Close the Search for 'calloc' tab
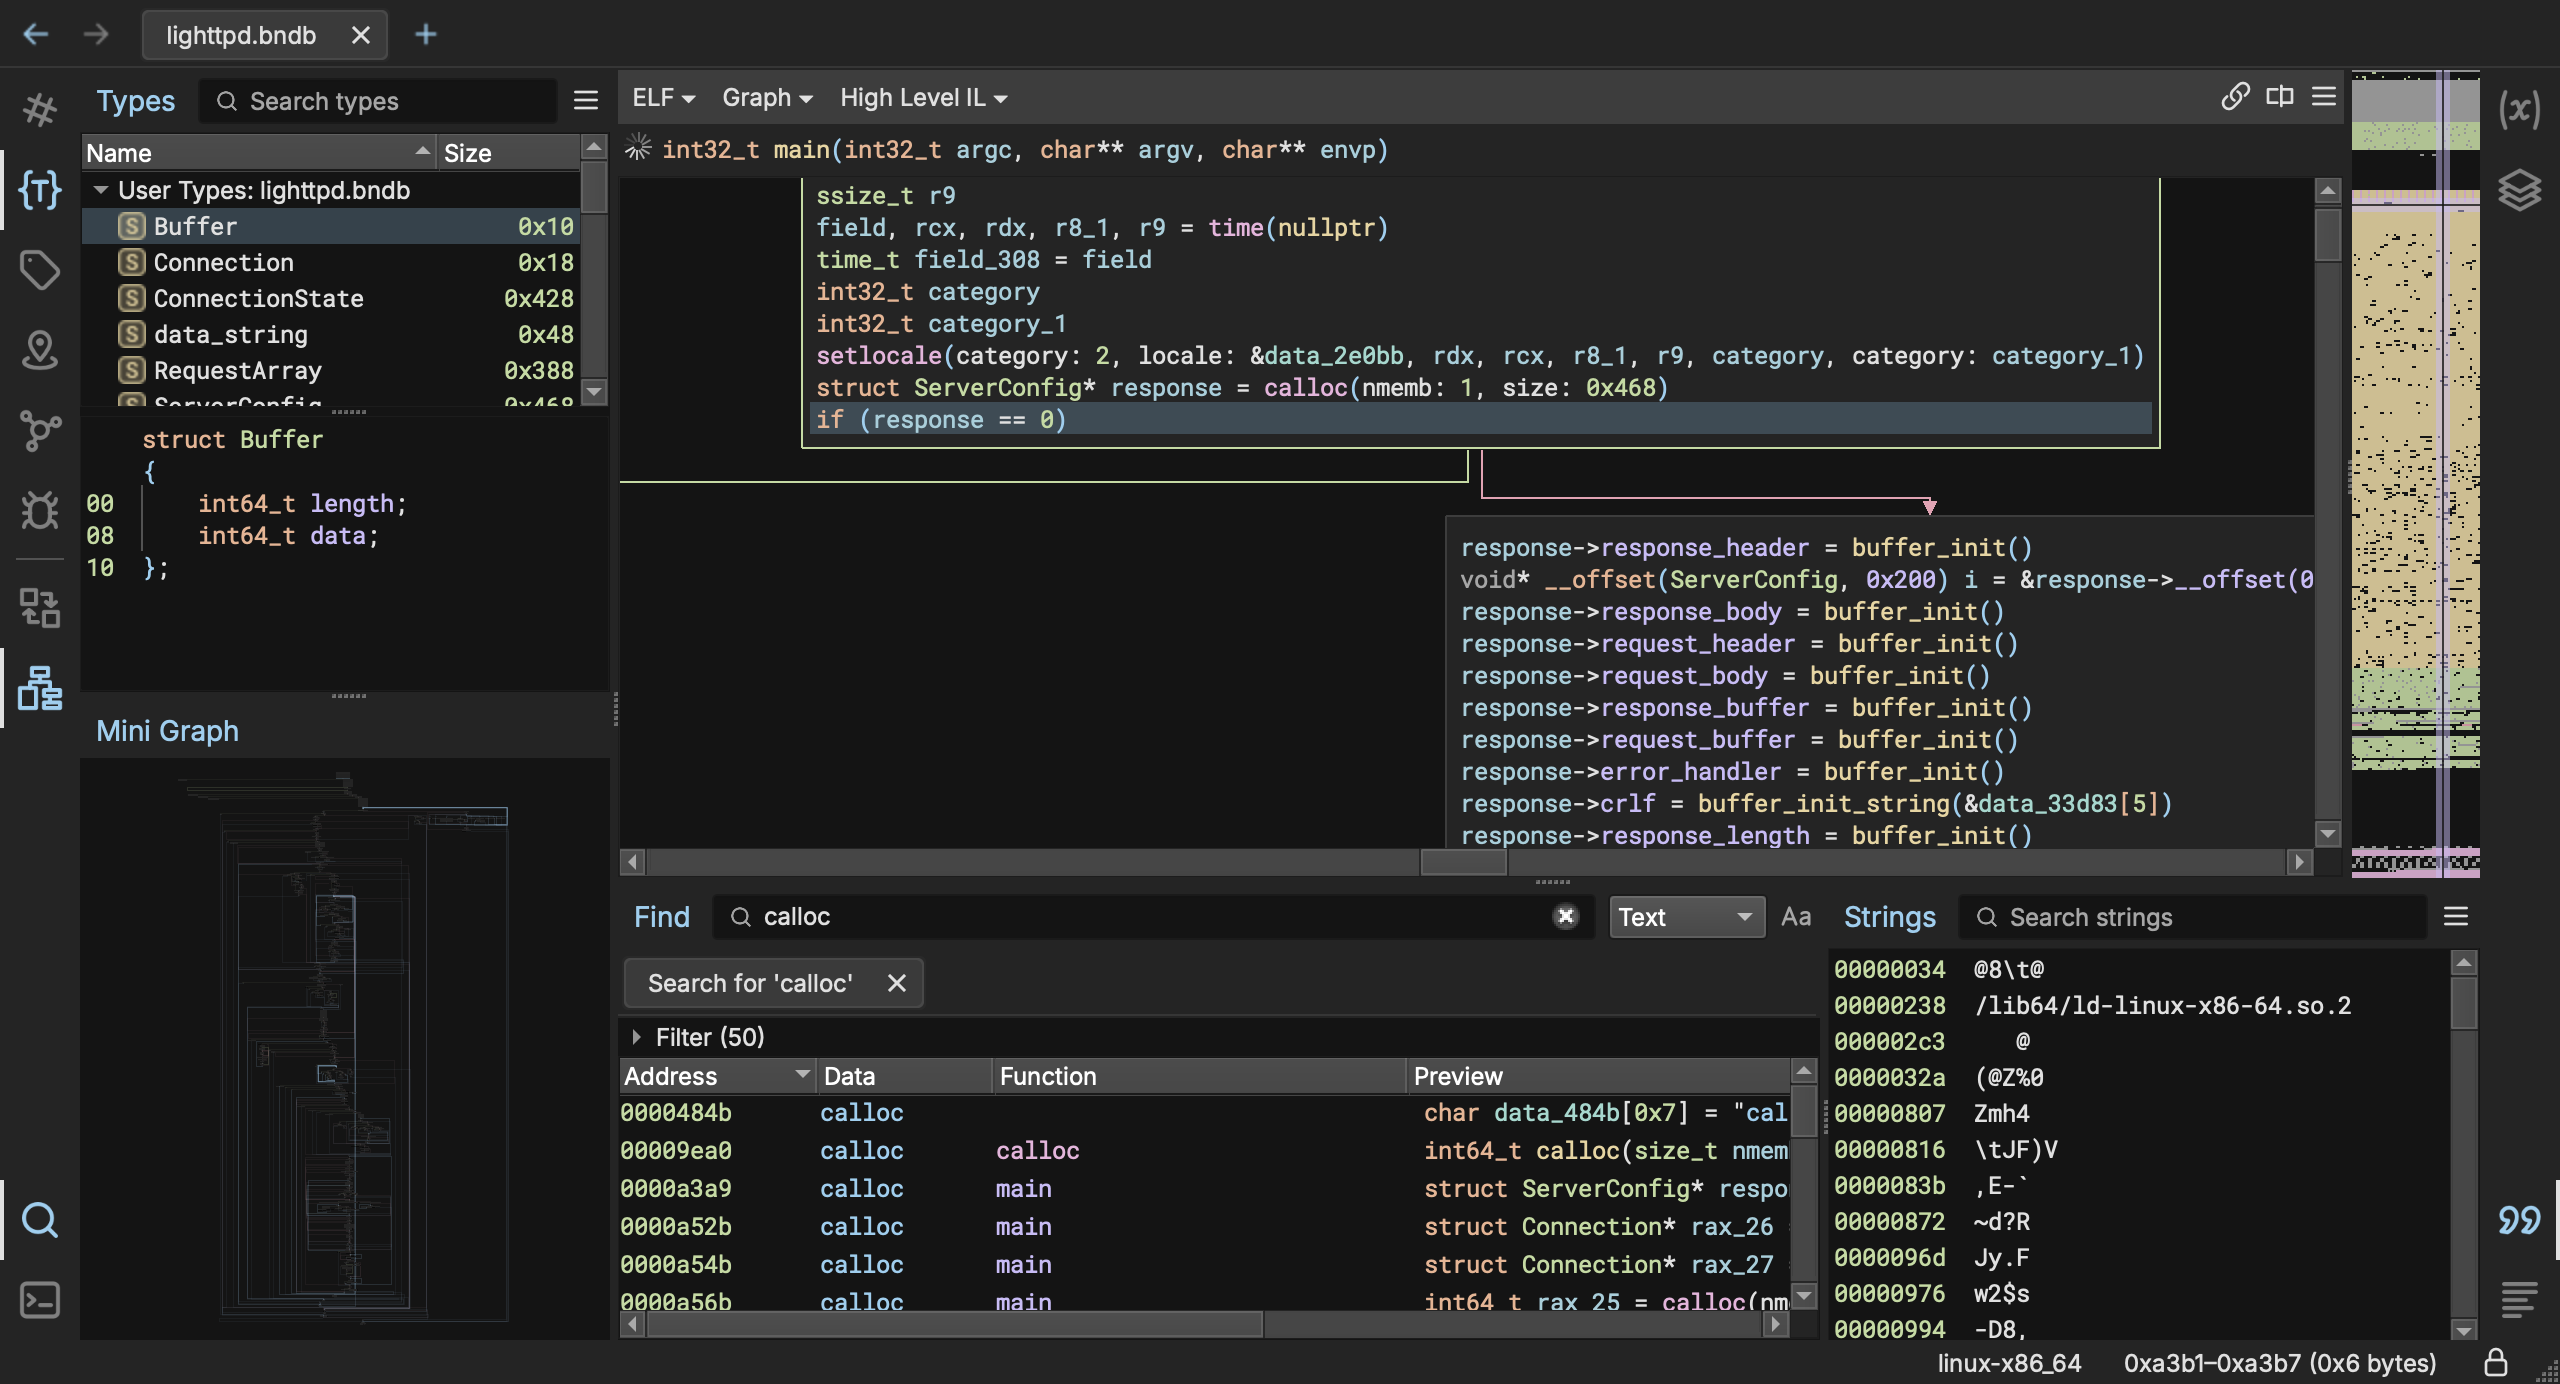Screen dimensions: 2560x1384 point(897,983)
